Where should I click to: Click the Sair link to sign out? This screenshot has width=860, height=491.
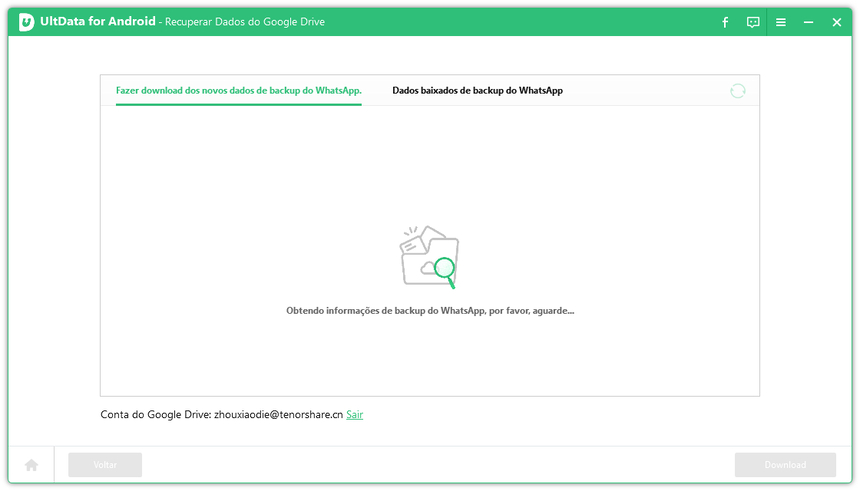coord(354,414)
